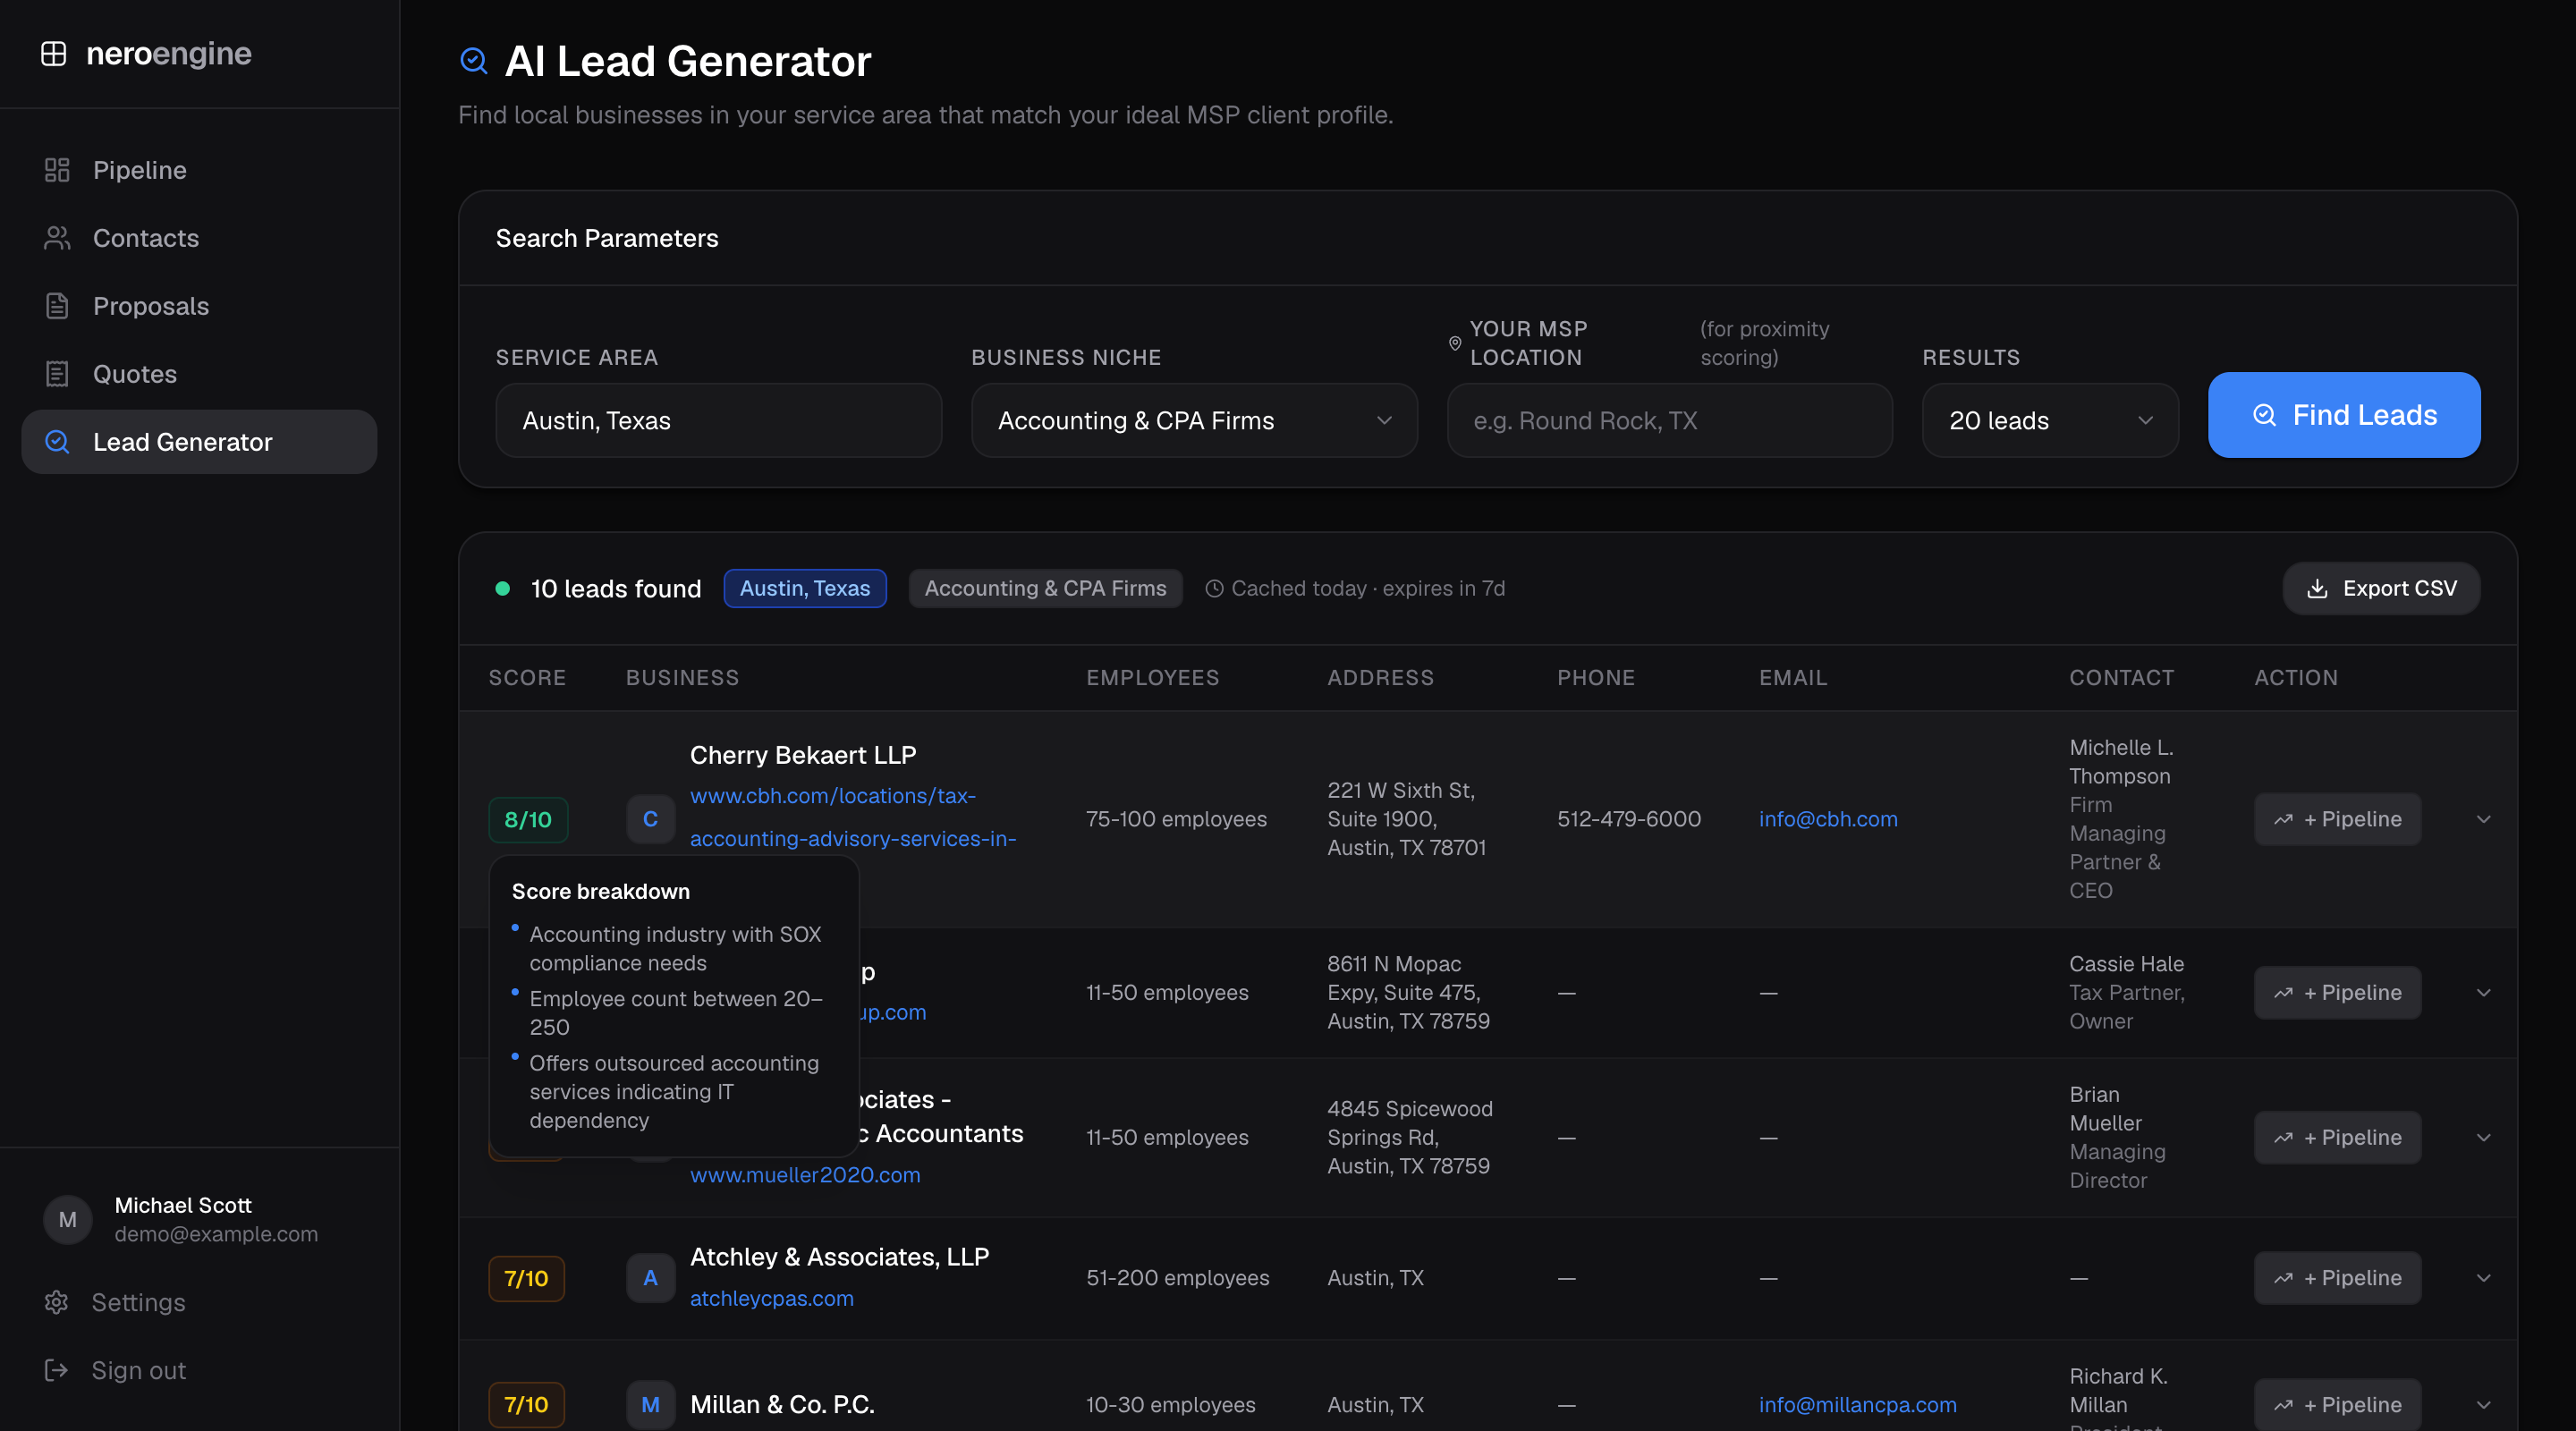This screenshot has width=2576, height=1431.
Task: Click the 7/10 score badge for Atchley
Action: pos(526,1278)
